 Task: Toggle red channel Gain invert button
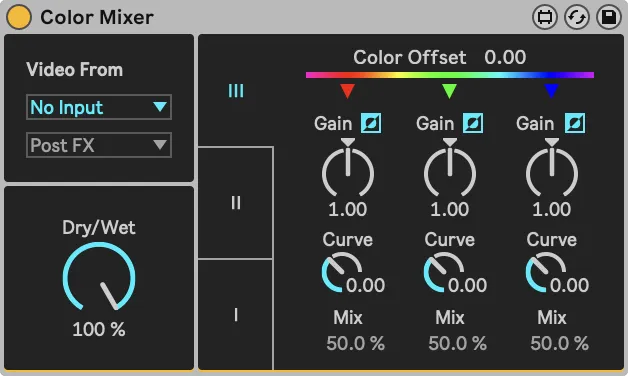pyautogui.click(x=371, y=123)
